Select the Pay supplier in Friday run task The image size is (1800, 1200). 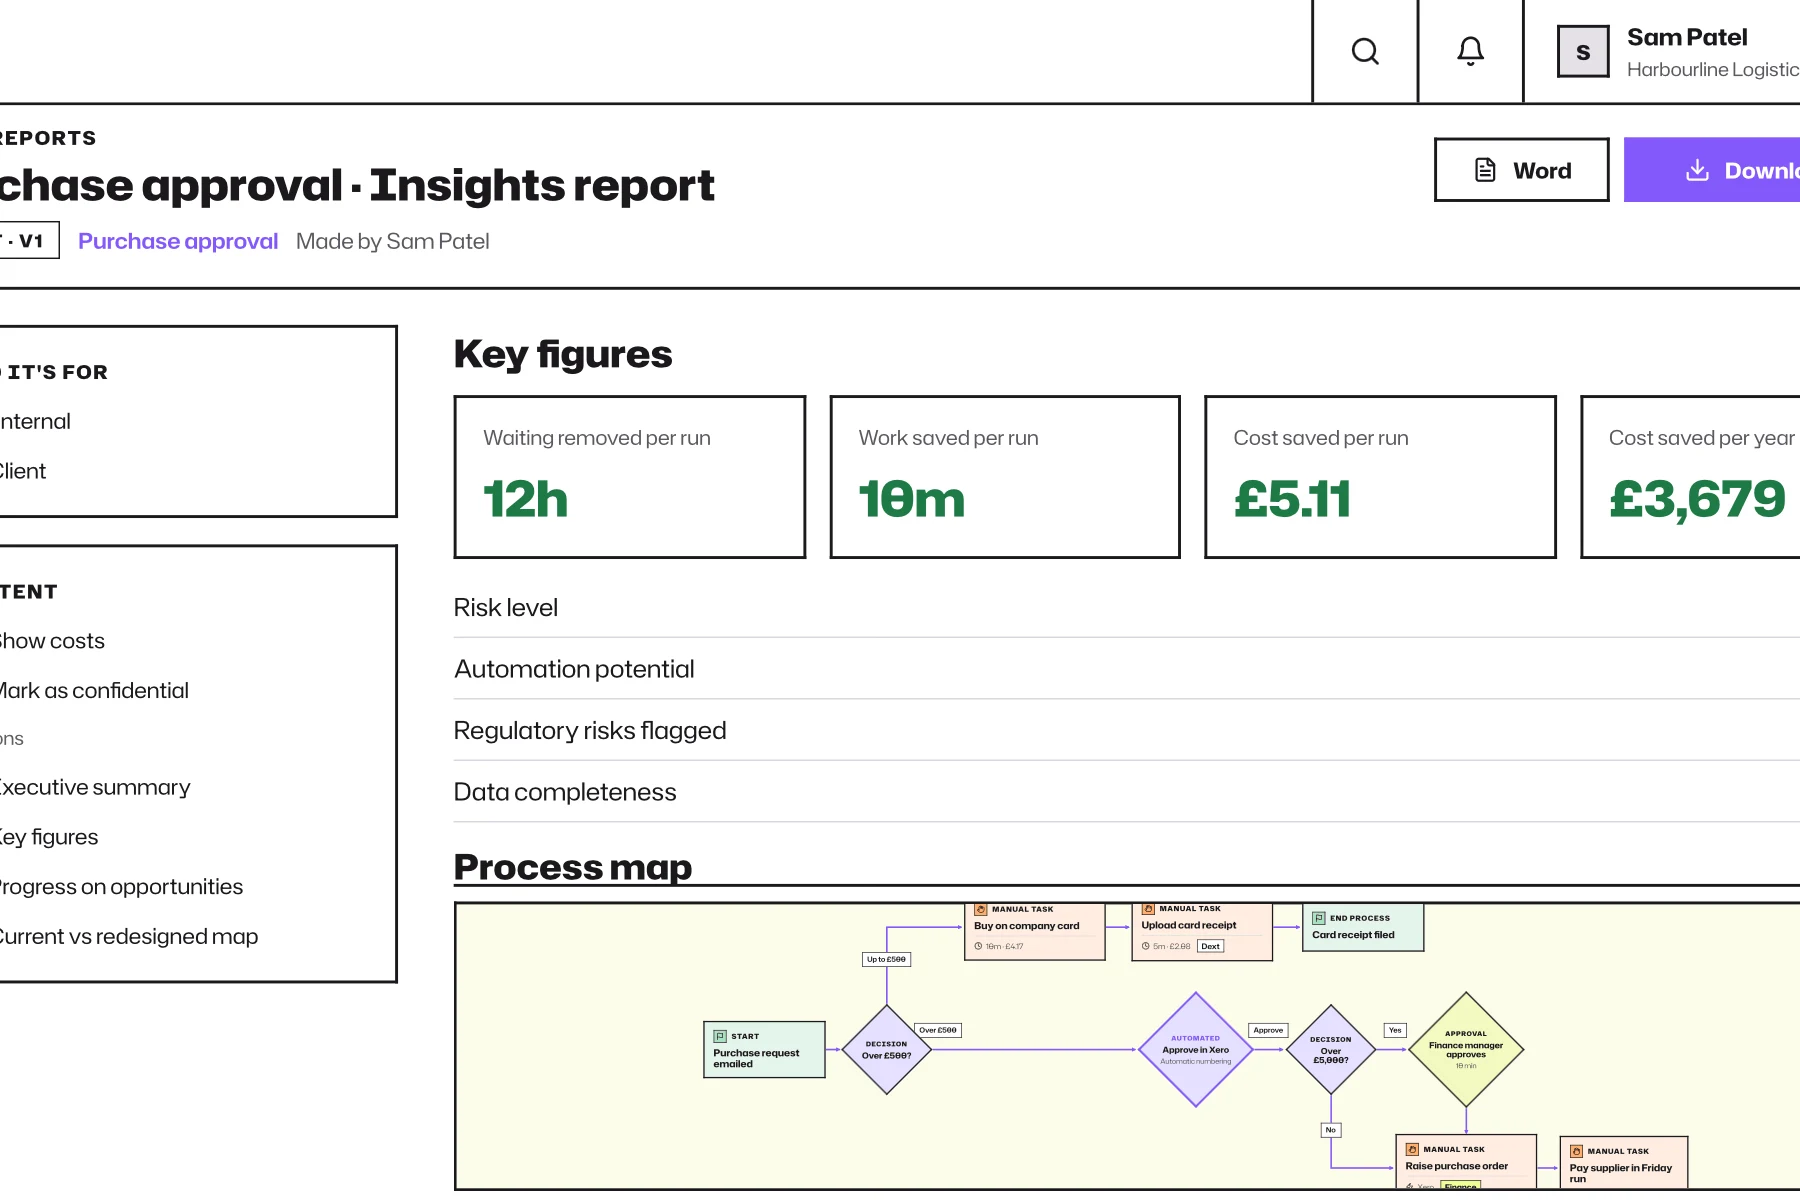click(x=1624, y=1163)
